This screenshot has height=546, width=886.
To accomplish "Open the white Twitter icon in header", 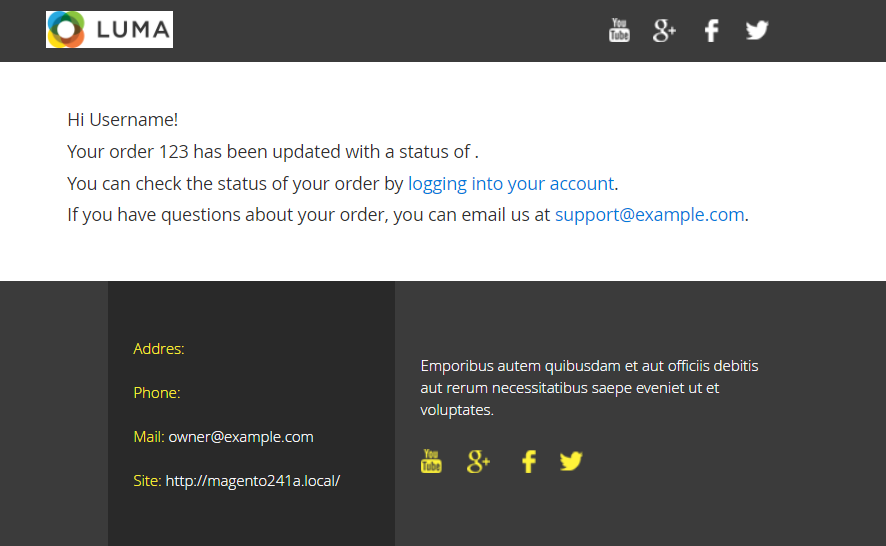I will coord(757,30).
